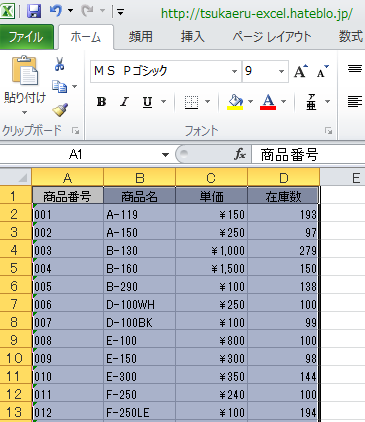Click the 商品名 header cell
The width and height of the screenshot is (365, 422).
click(140, 196)
